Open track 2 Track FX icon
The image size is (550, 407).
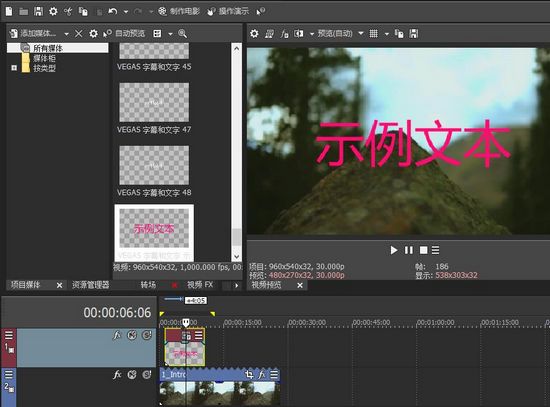point(117,375)
